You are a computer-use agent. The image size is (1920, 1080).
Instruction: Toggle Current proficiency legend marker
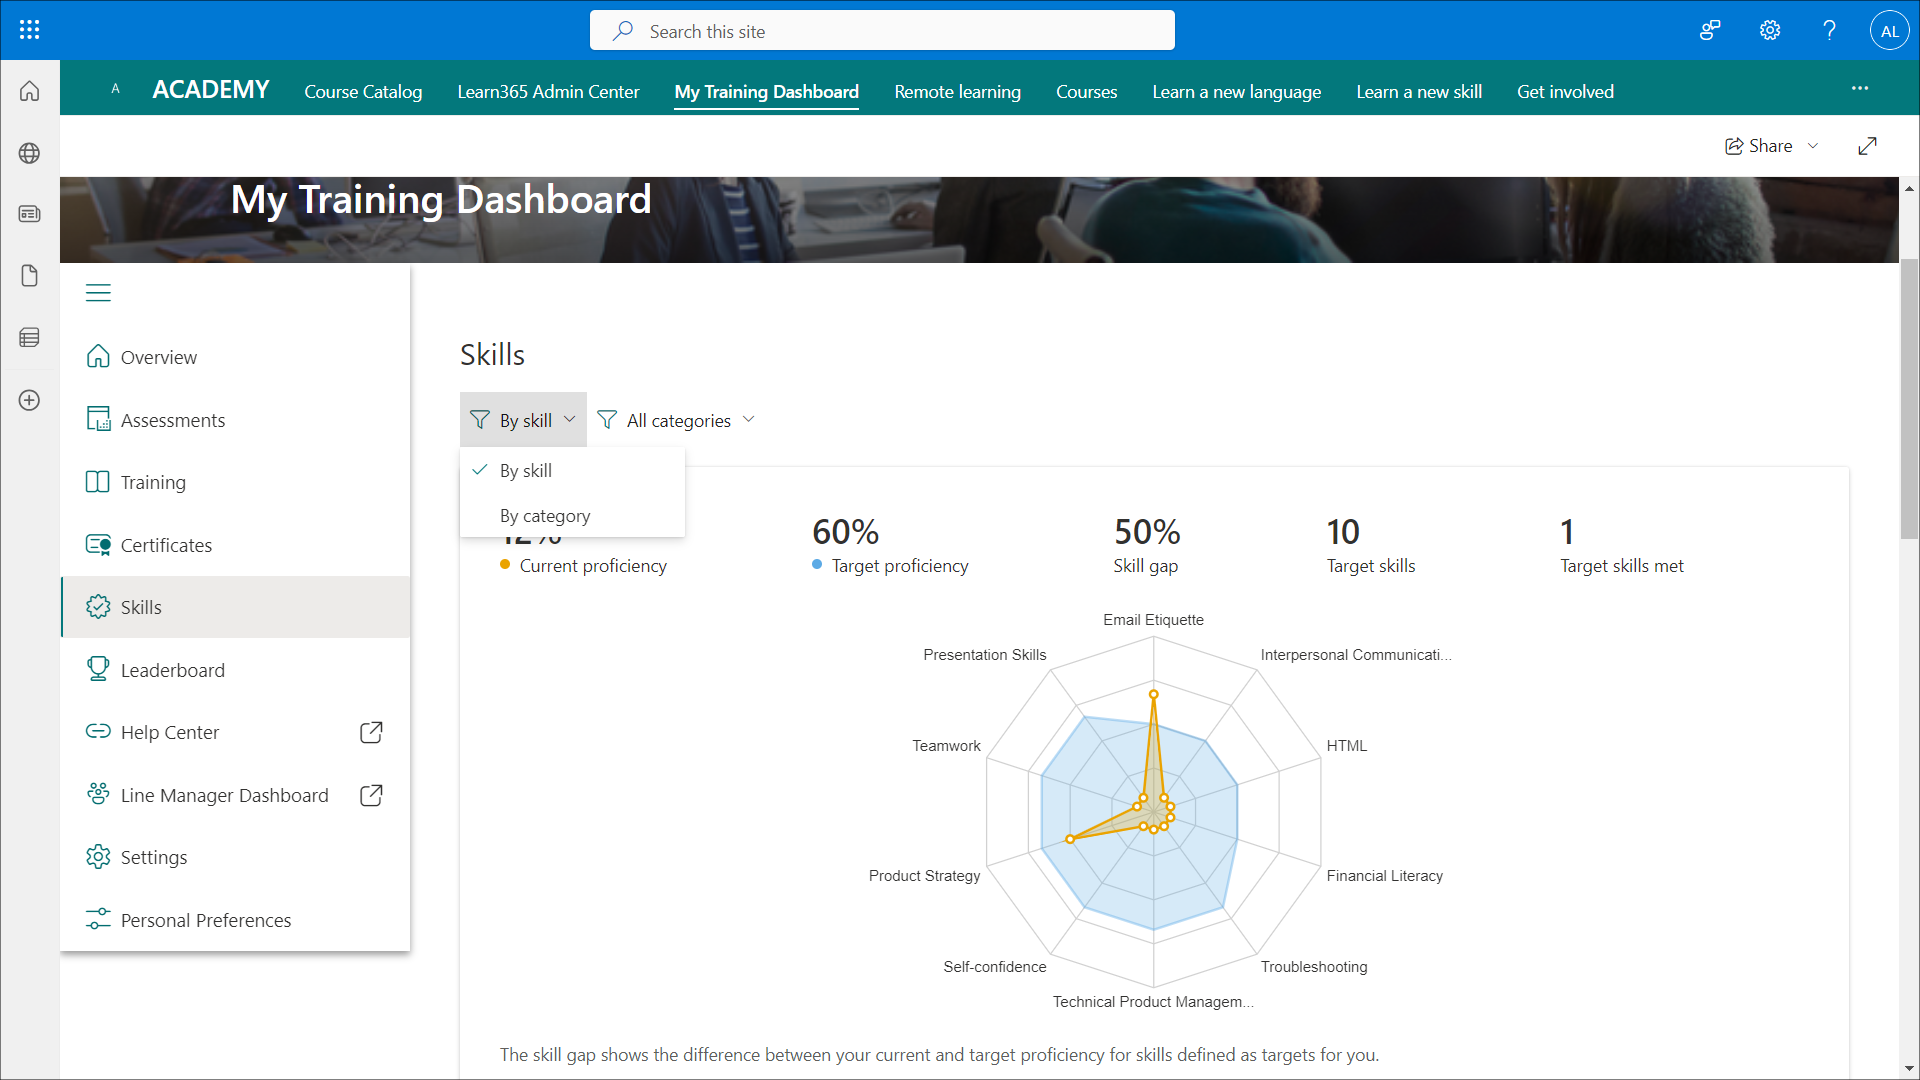click(x=505, y=565)
